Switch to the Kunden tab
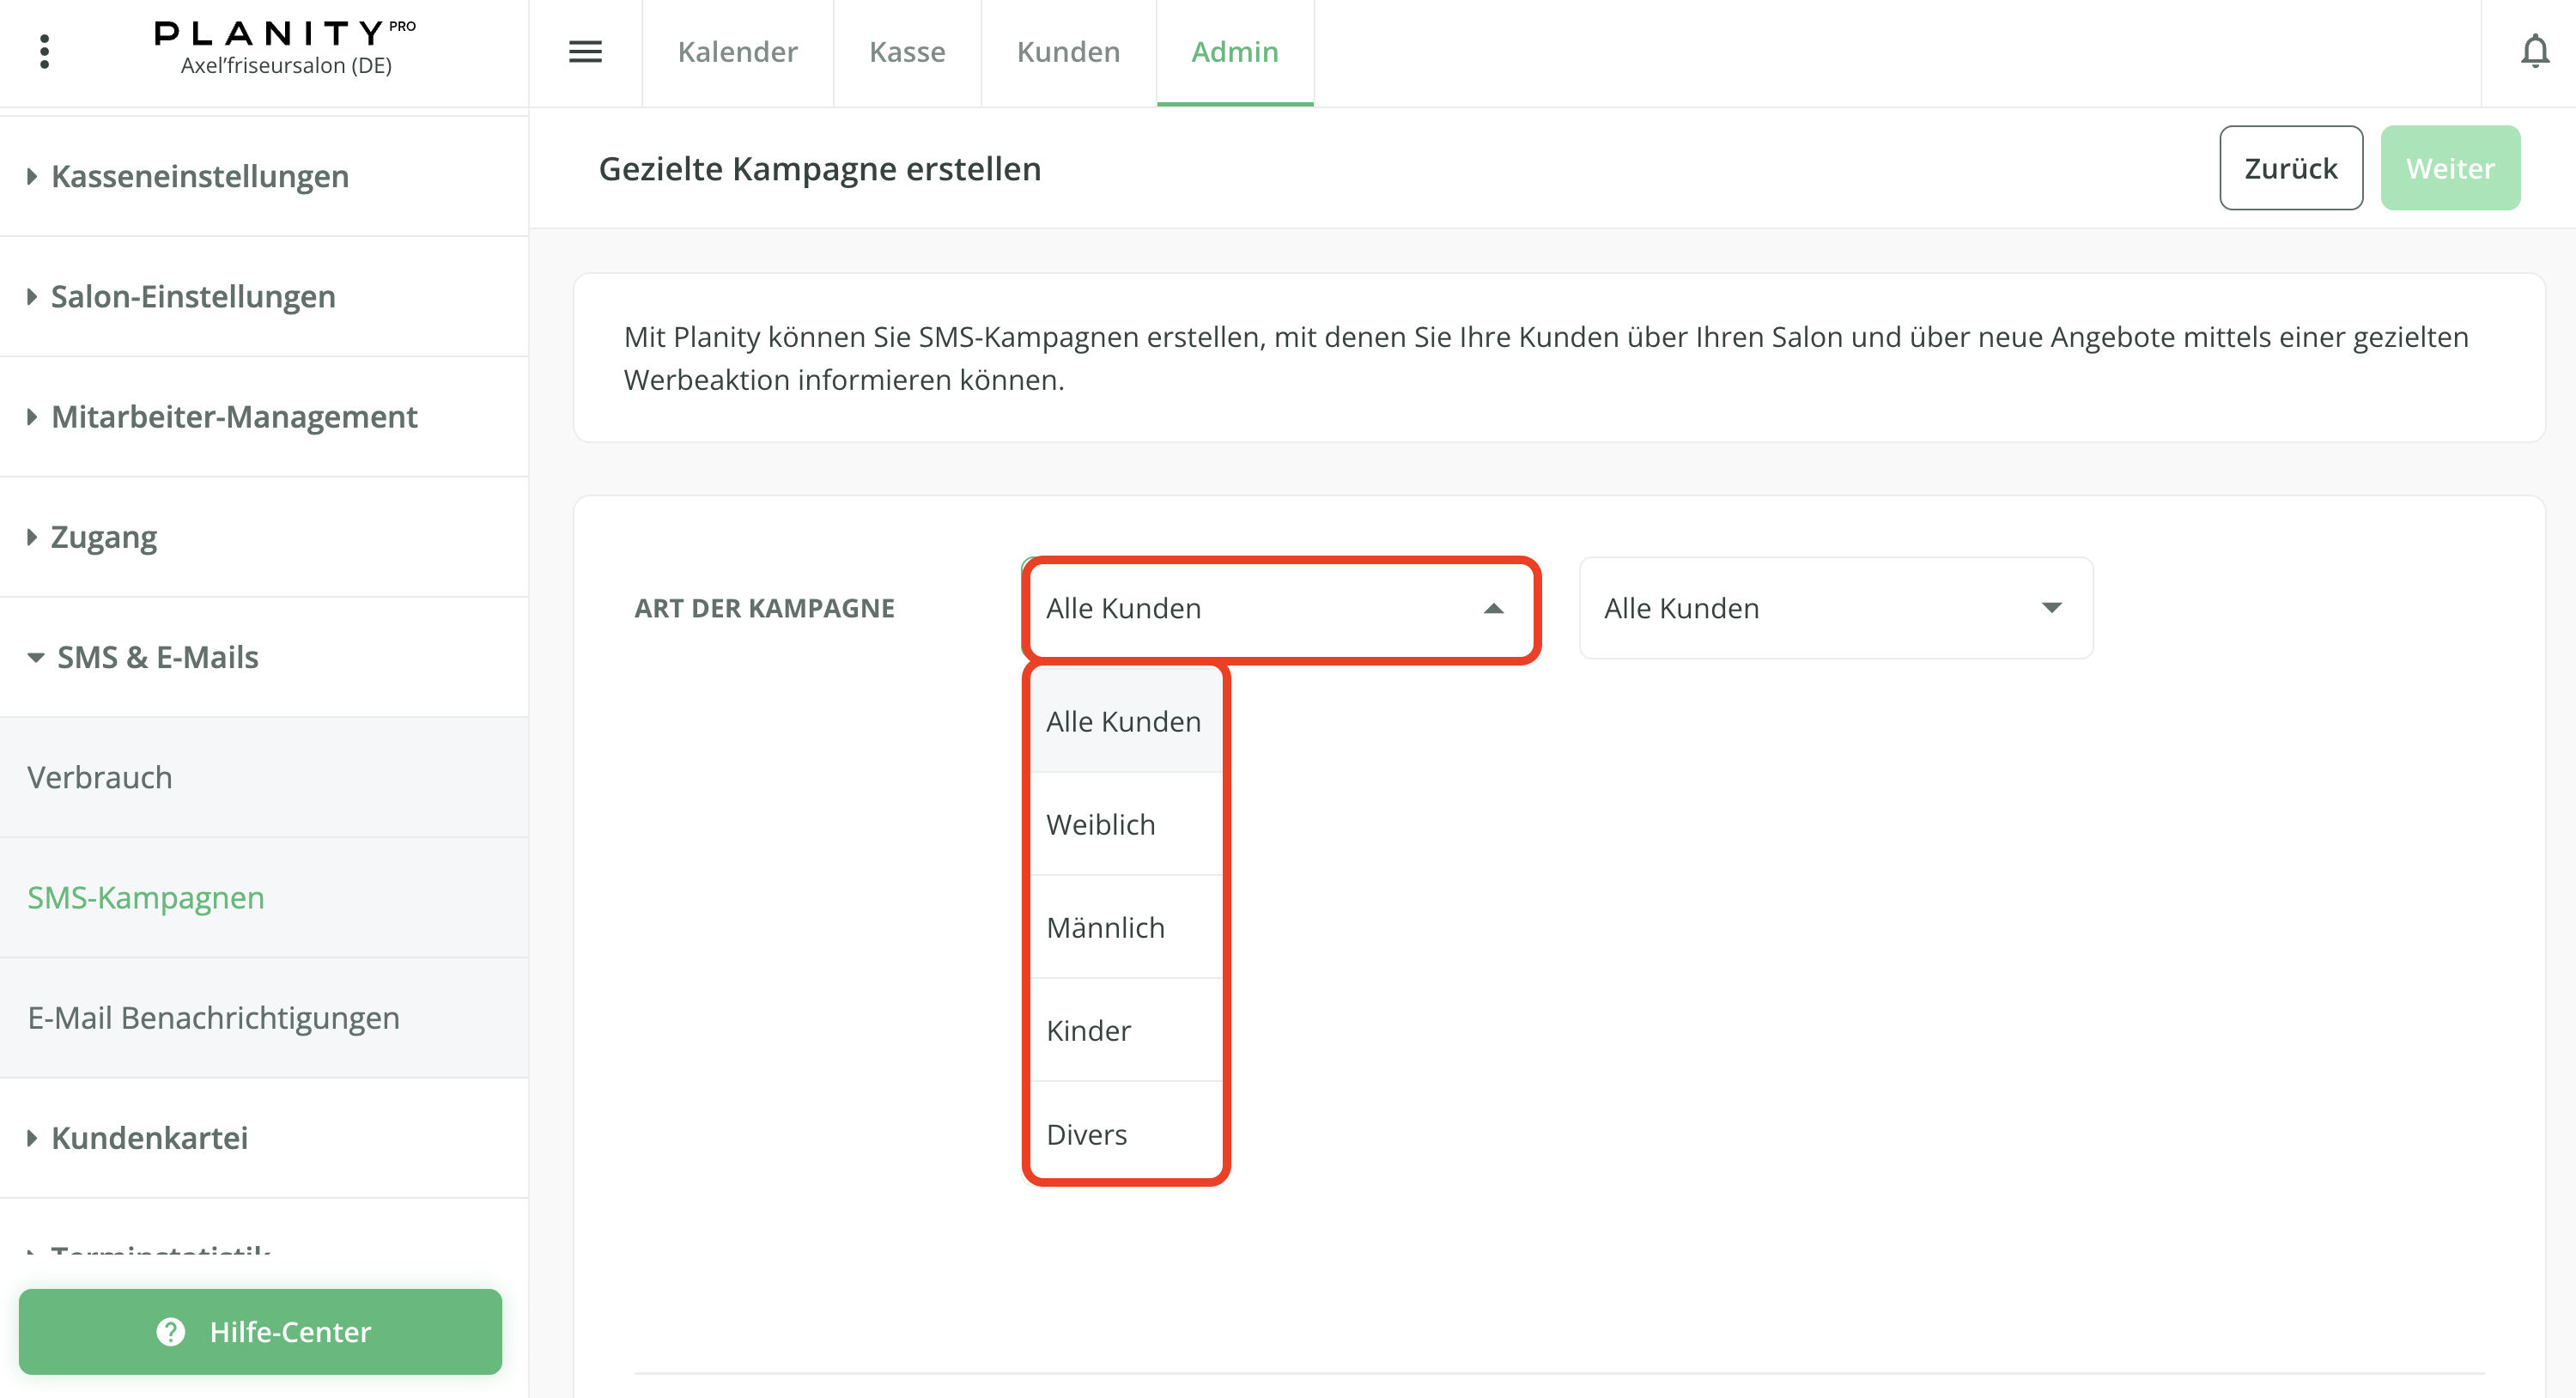 click(1068, 52)
